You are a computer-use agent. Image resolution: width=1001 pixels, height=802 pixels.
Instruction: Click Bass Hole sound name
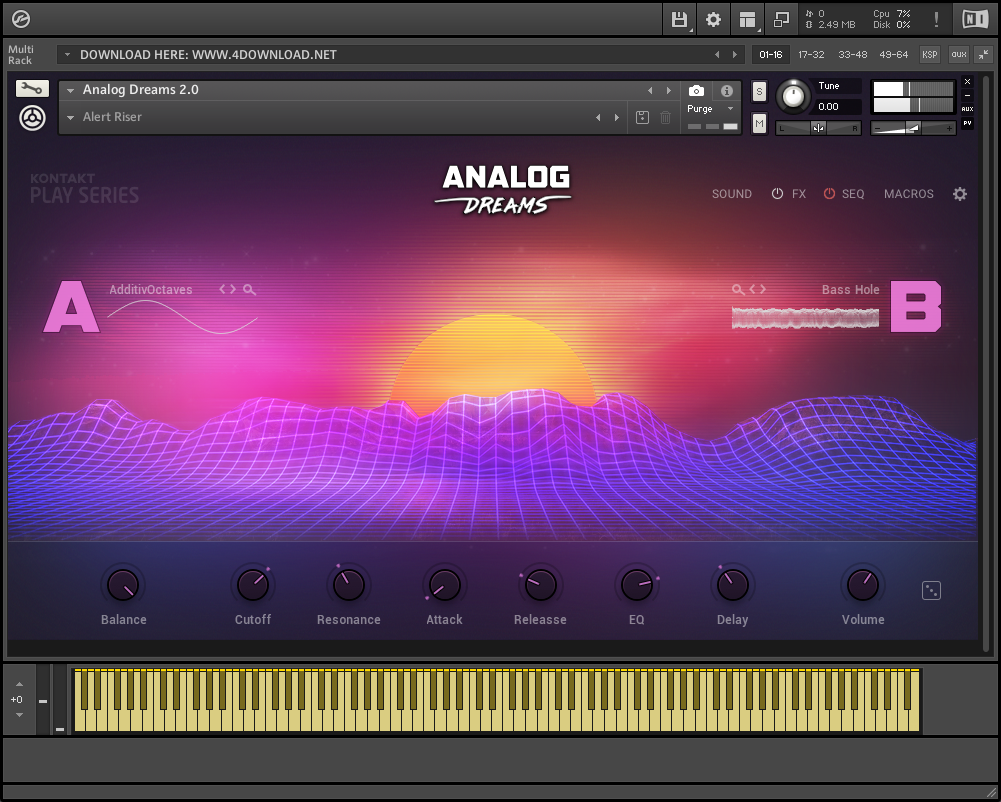(x=850, y=289)
